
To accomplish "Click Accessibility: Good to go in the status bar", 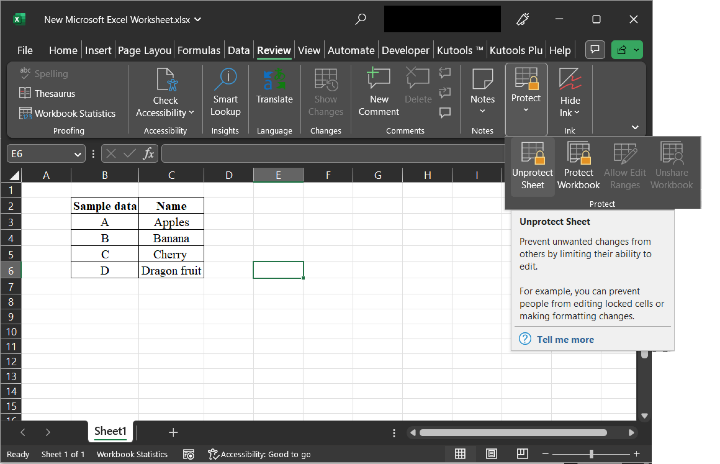I will 259,454.
